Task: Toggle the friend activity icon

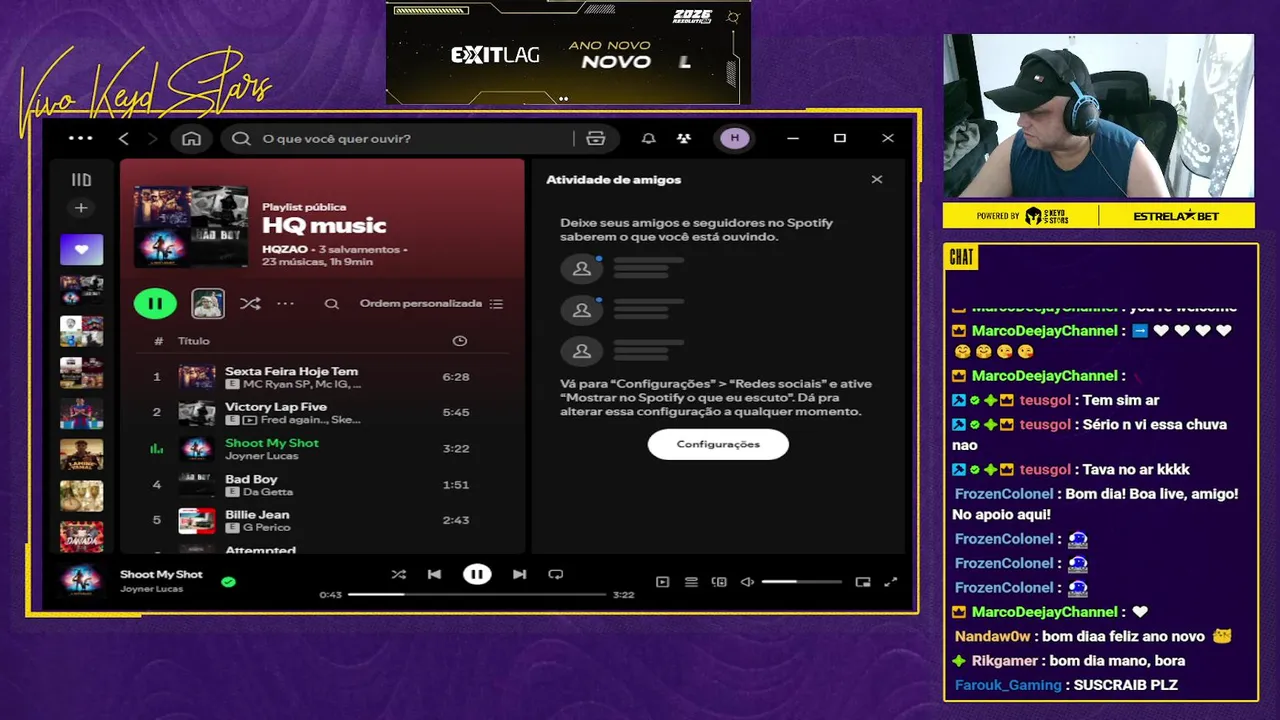Action: click(x=684, y=139)
